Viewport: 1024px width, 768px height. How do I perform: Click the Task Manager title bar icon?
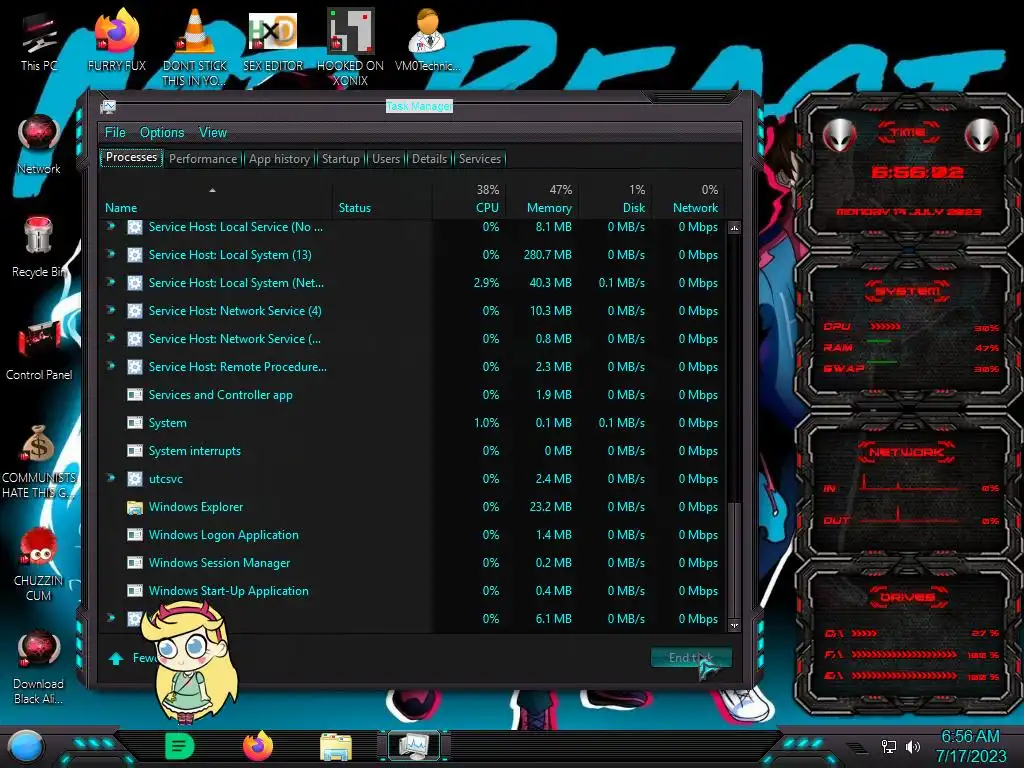(x=108, y=106)
